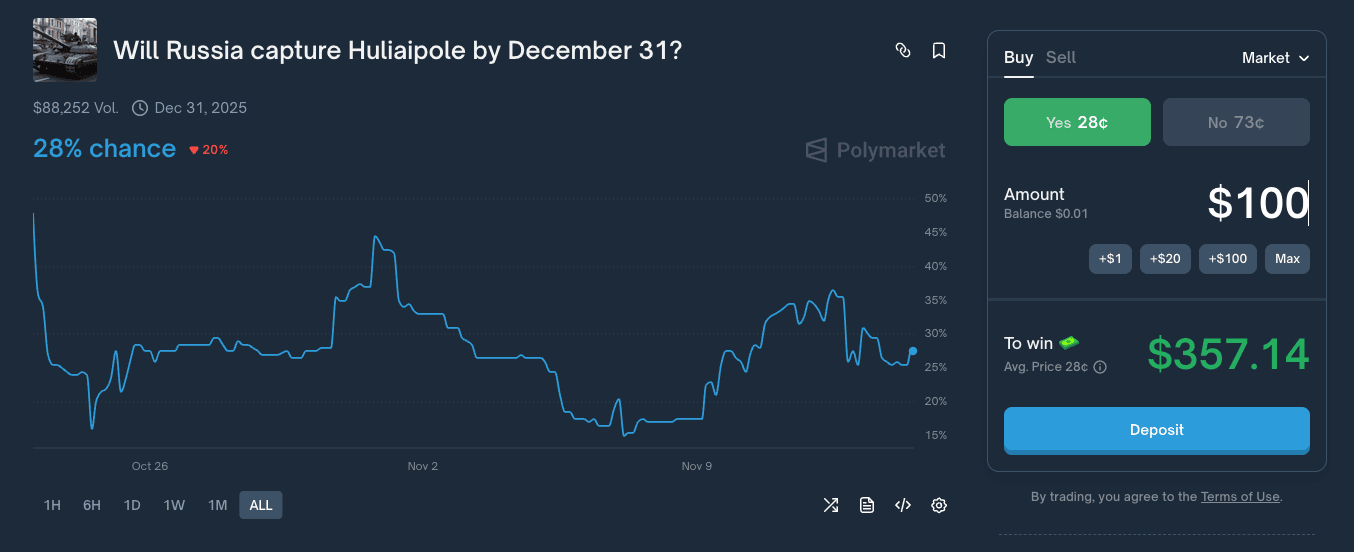Bookmark this Huliaipole market
The width and height of the screenshot is (1354, 552).
click(939, 50)
